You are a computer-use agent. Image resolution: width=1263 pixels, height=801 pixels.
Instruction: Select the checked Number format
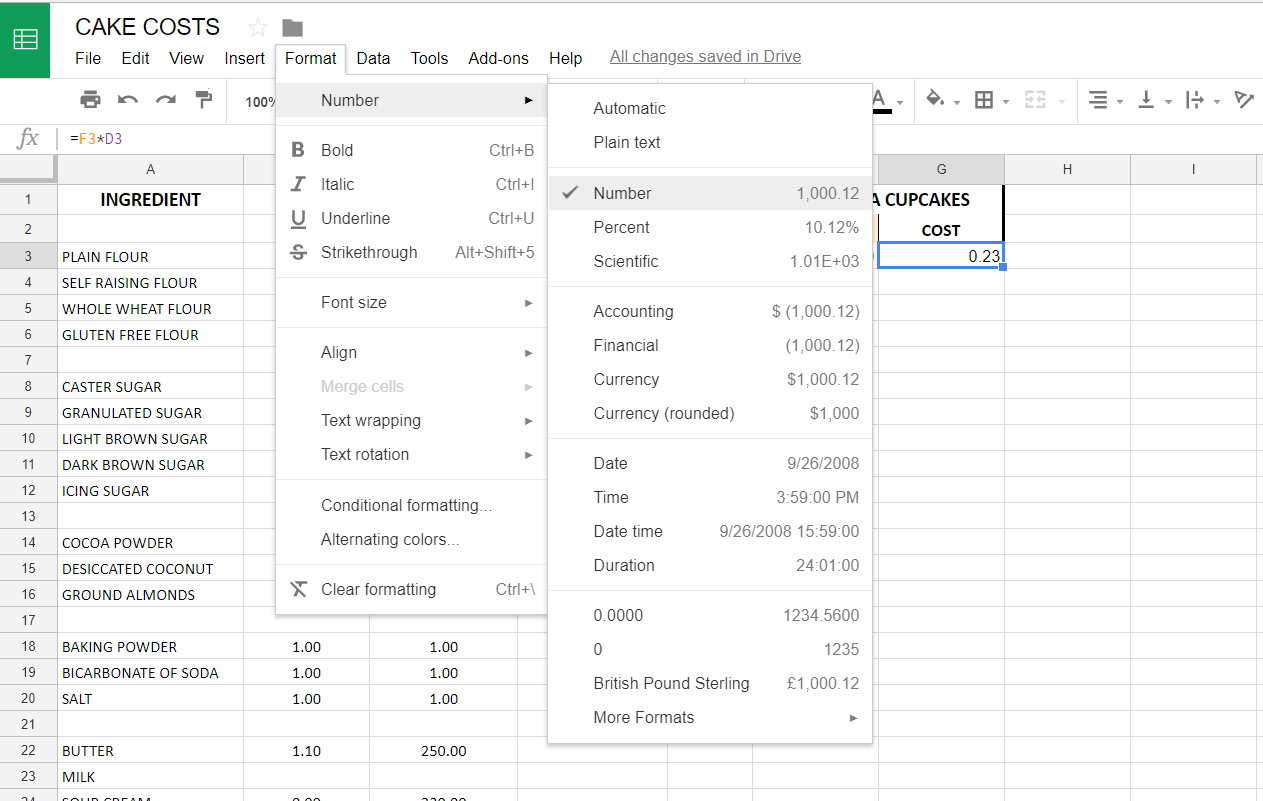point(710,193)
